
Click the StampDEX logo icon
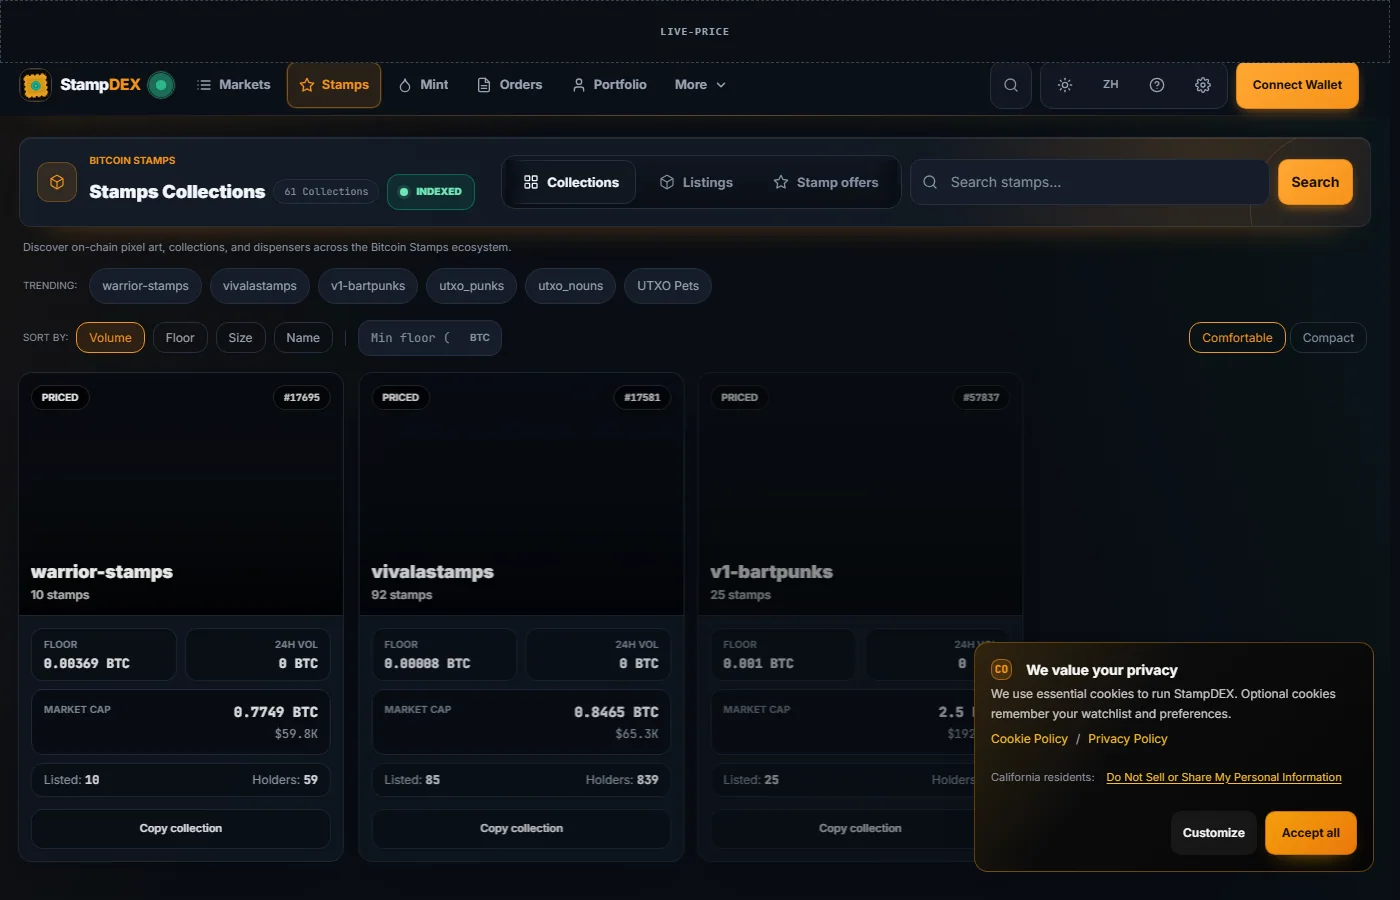click(36, 85)
